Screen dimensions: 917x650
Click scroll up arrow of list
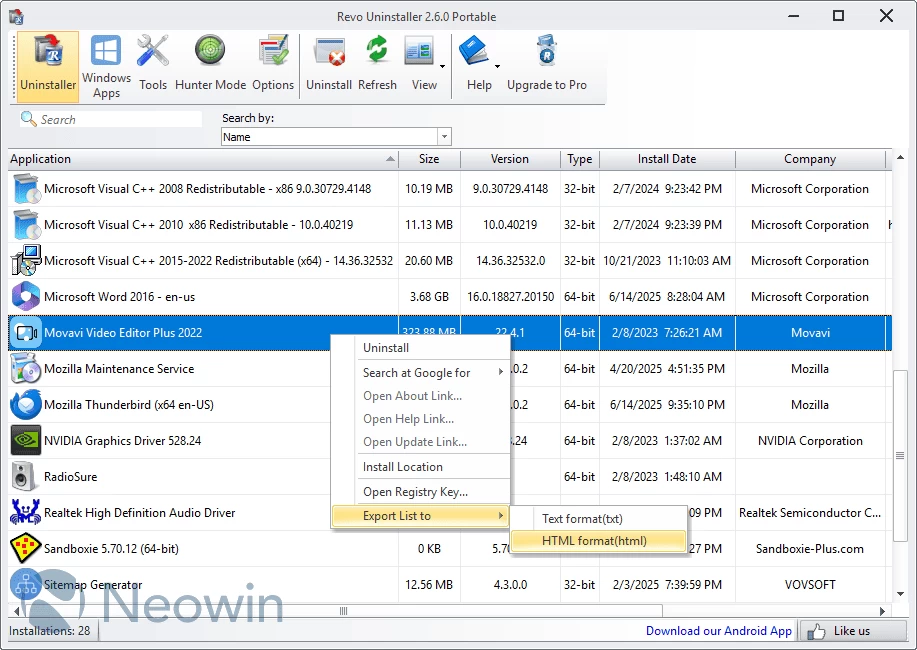point(900,157)
